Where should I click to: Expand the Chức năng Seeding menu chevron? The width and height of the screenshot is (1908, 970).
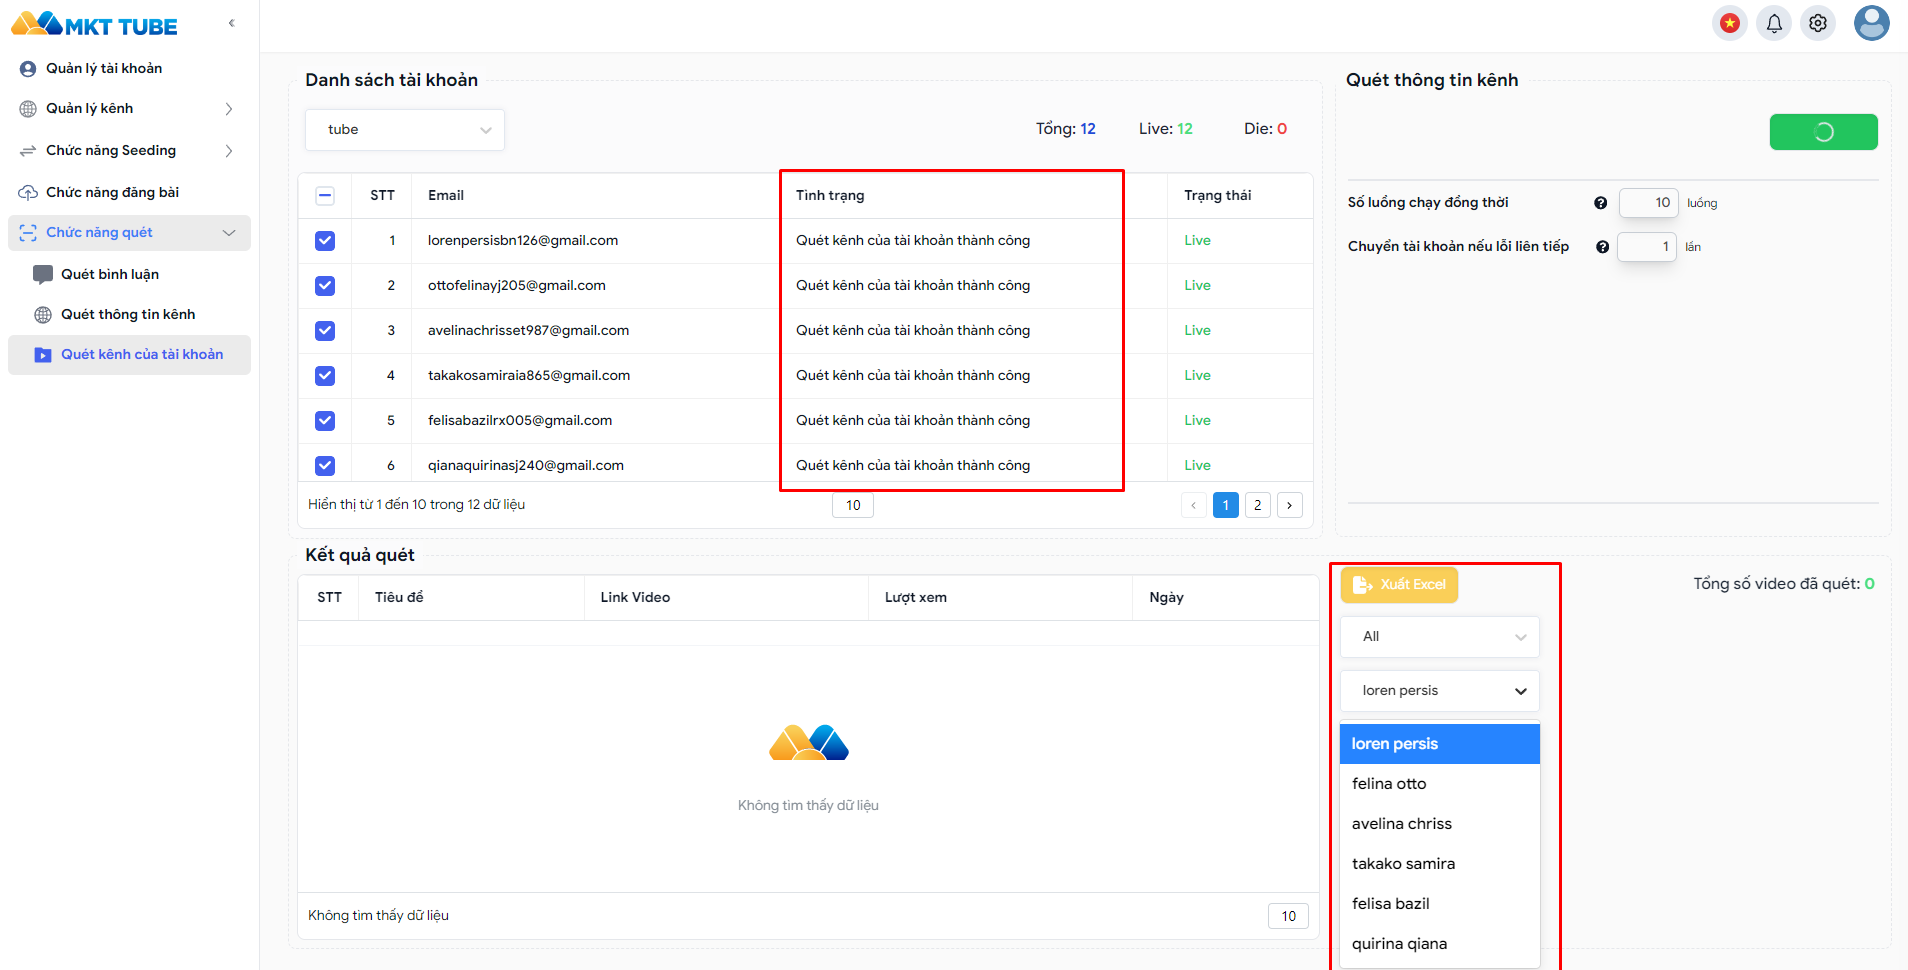229,151
